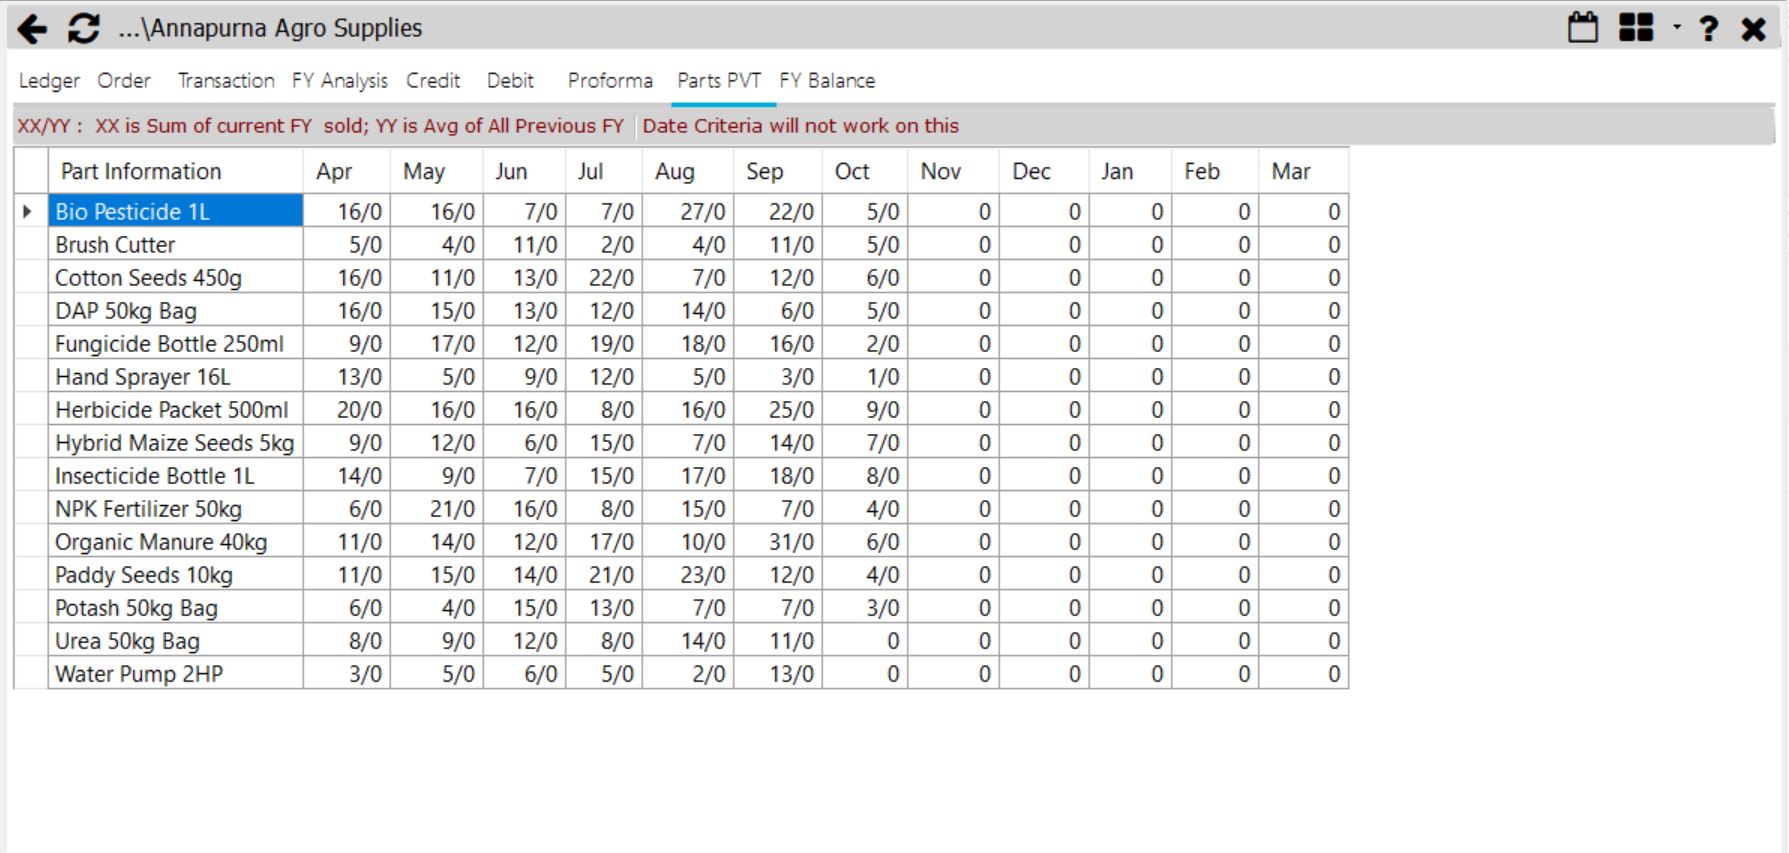Open the Proforma tab
The width and height of the screenshot is (1789, 853).
click(x=610, y=81)
